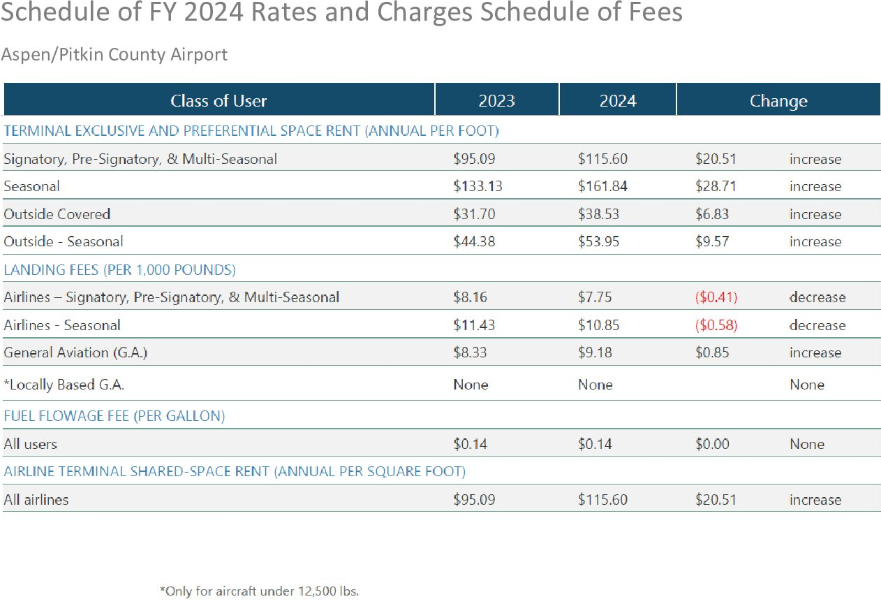
Task: Select the Fuel Flowage Fee section heading
Action: (114, 416)
